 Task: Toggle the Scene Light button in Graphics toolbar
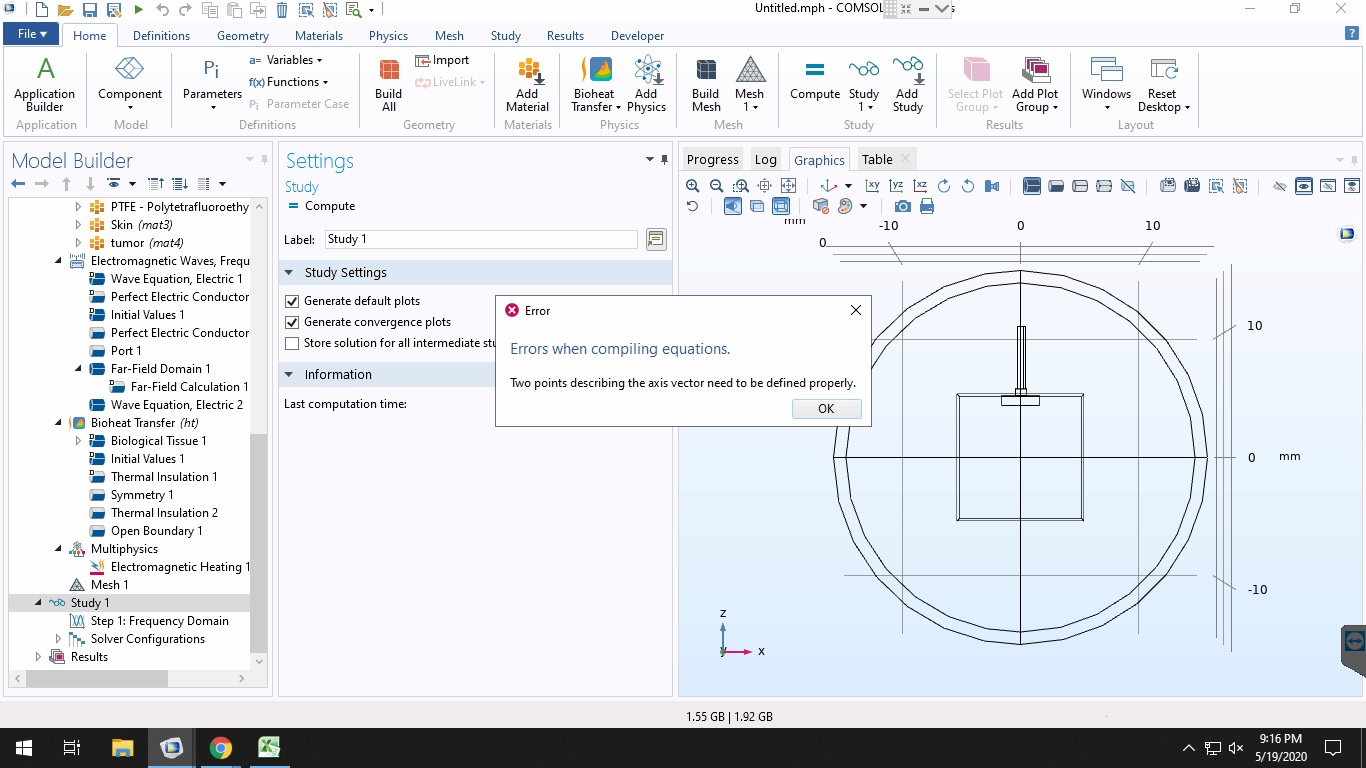[x=733, y=206]
